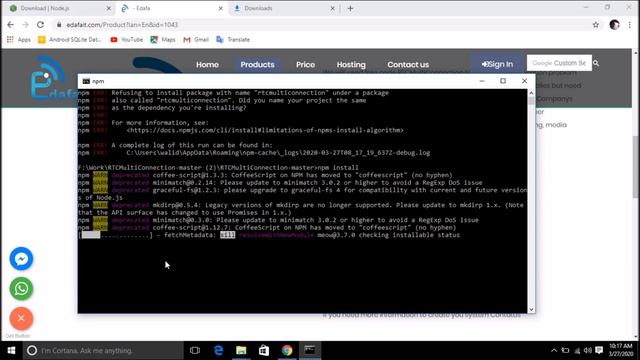Click the npm fetchMetadata progress bar
640x360 pixels.
[116, 235]
